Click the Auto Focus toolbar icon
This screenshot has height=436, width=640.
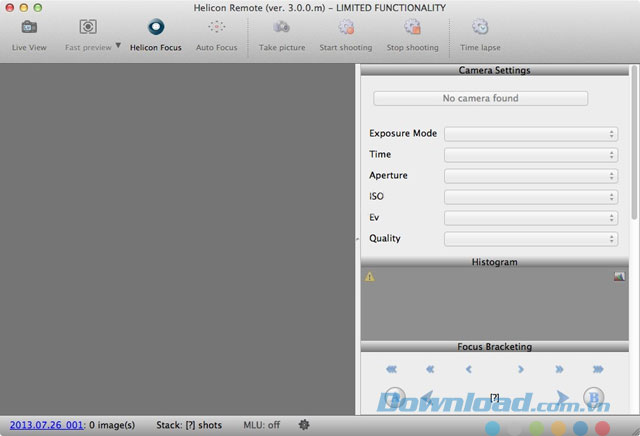pos(217,27)
